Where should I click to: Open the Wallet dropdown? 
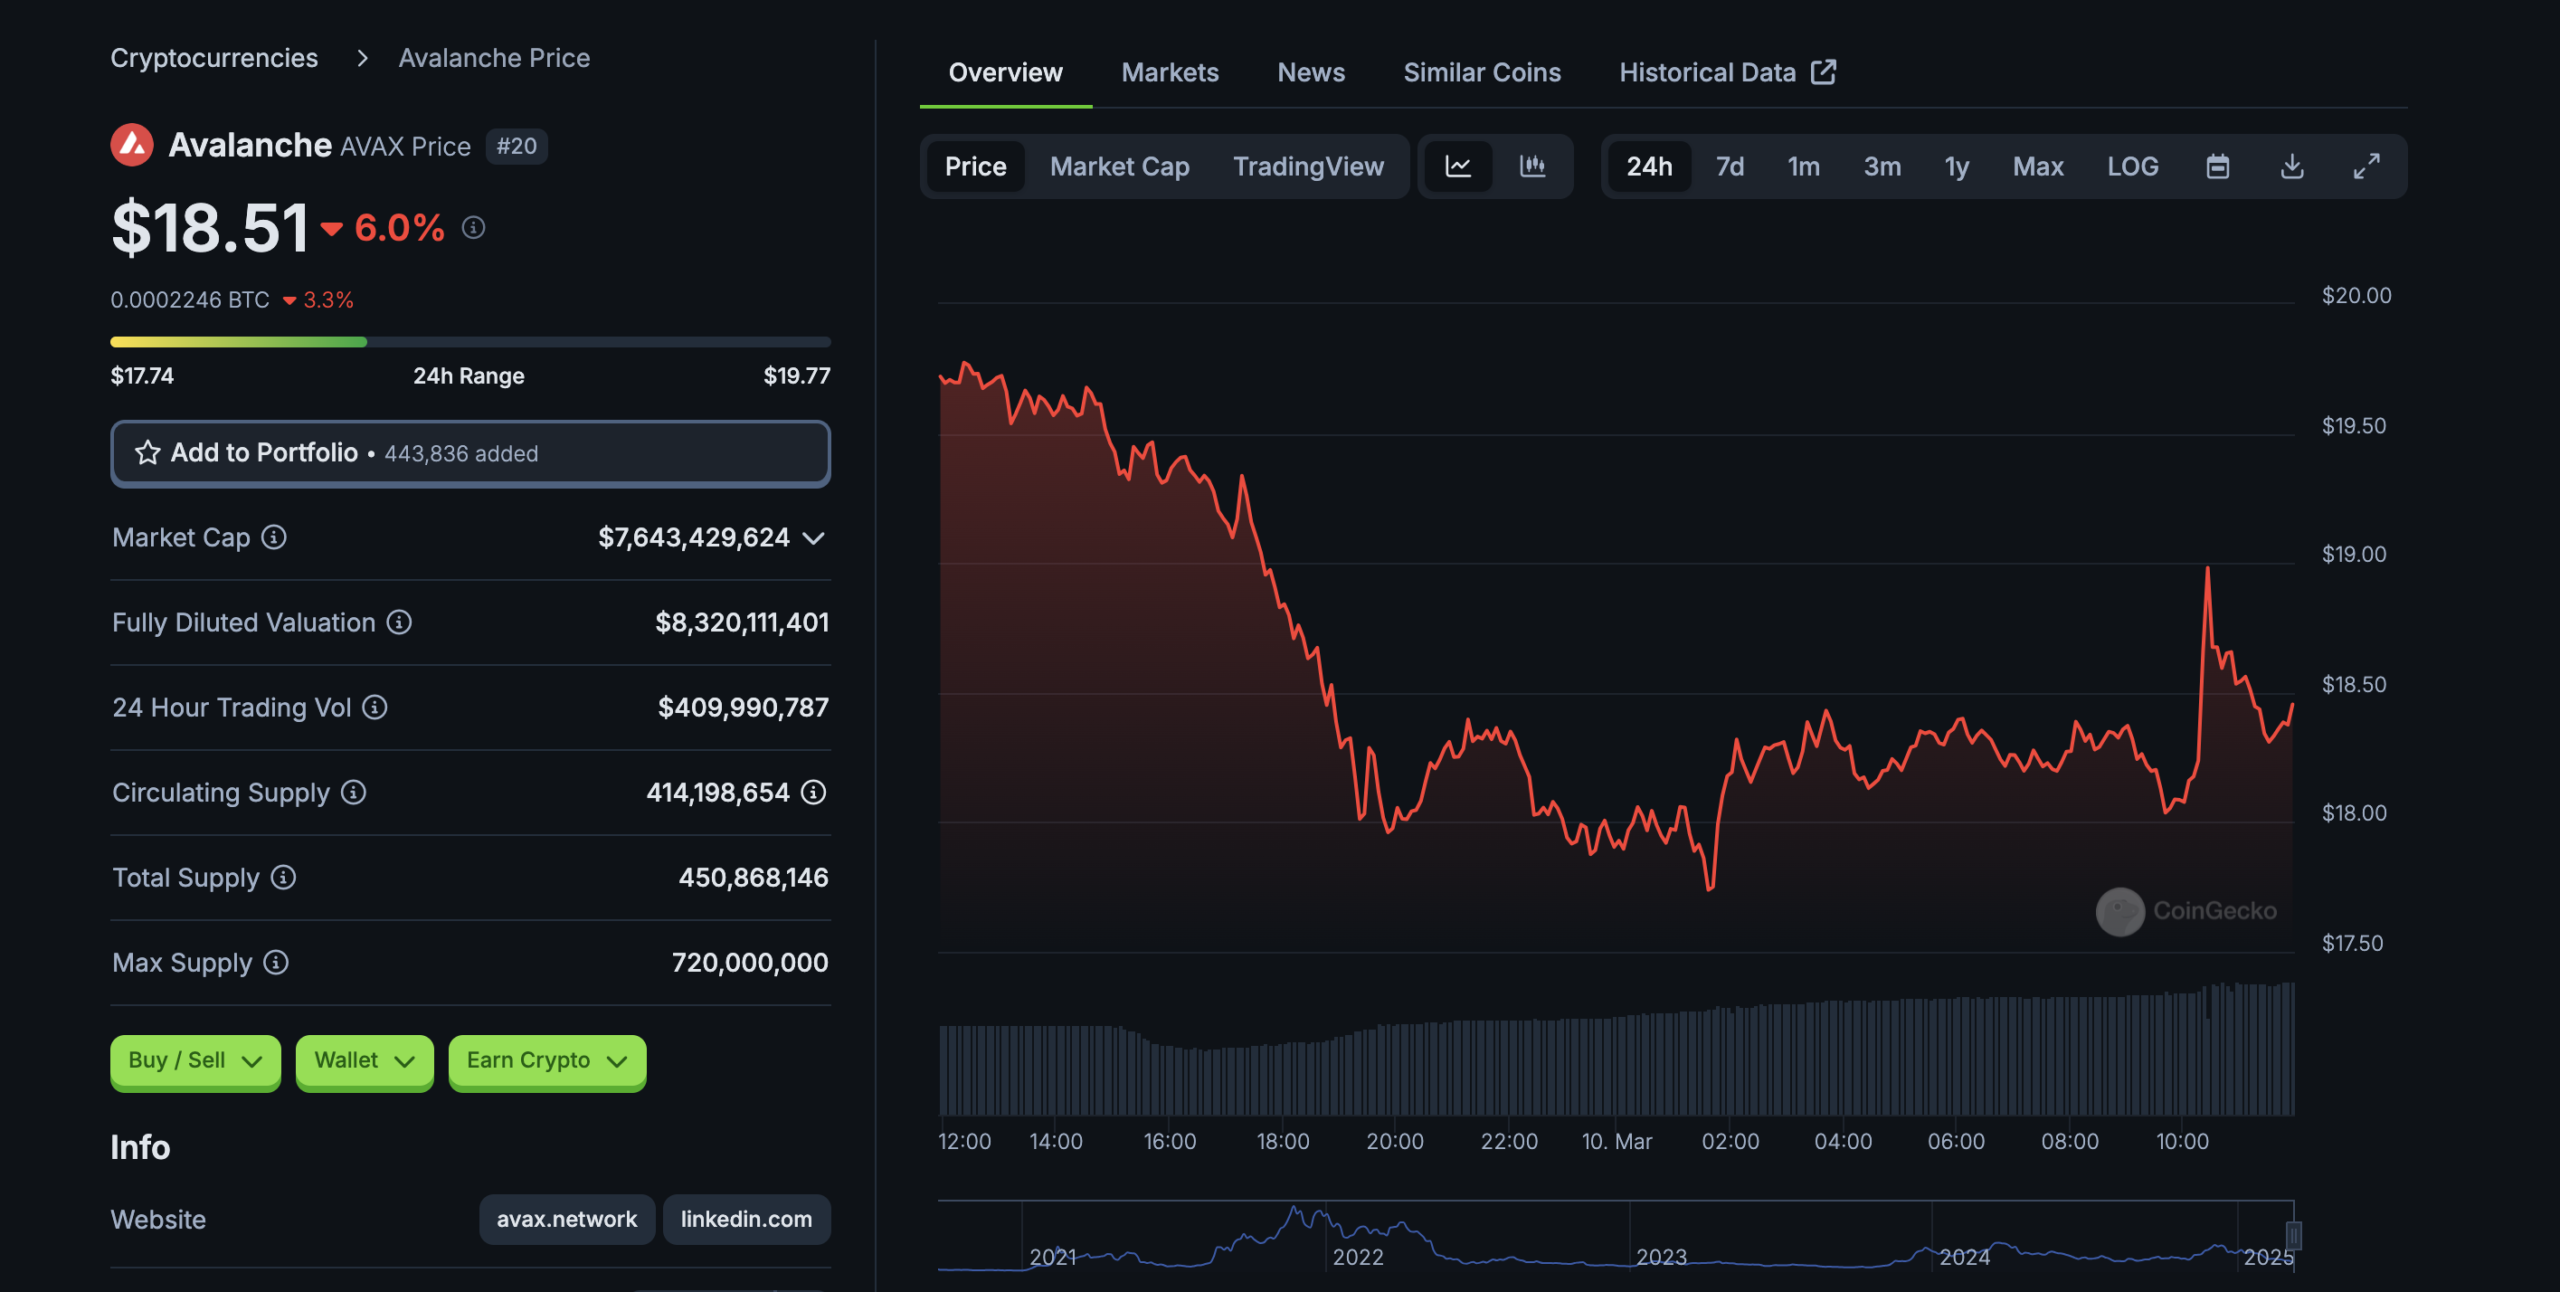(364, 1061)
